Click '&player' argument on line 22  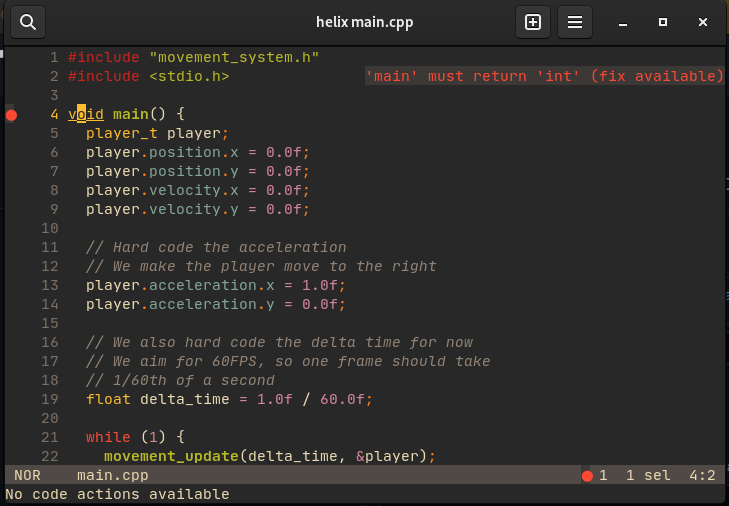click(387, 456)
